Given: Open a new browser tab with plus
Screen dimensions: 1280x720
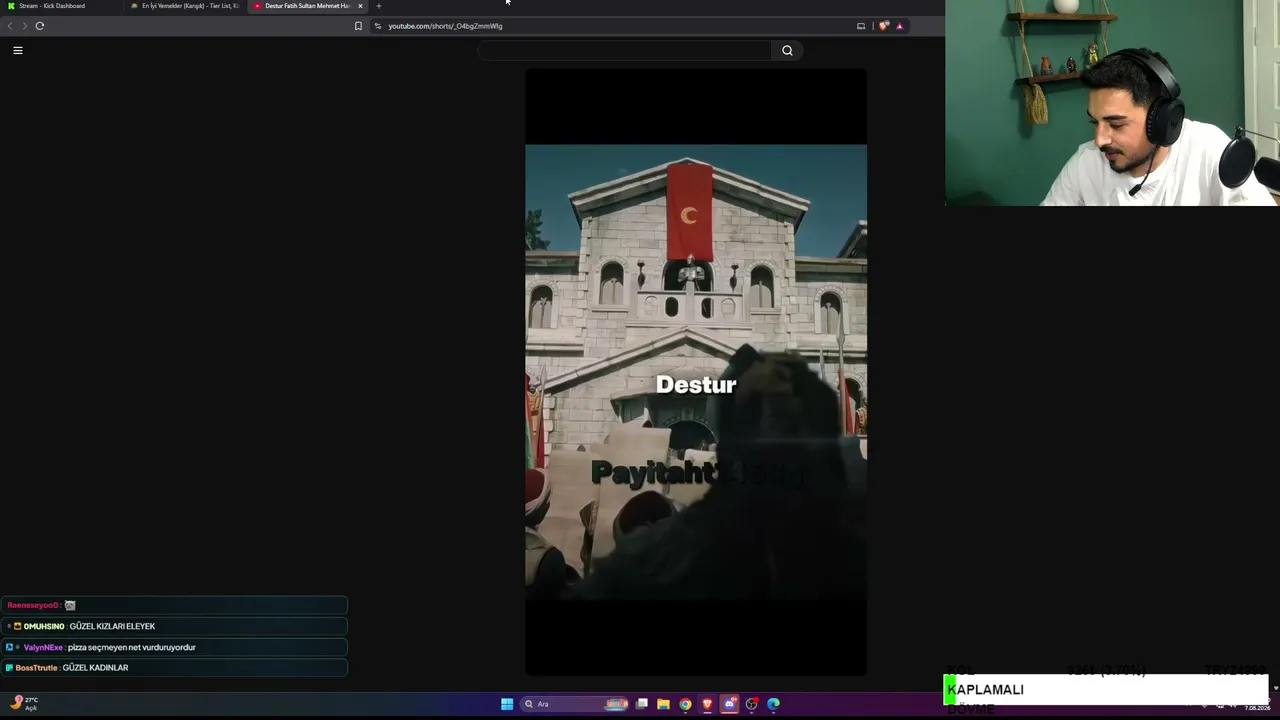Looking at the screenshot, I should [378, 6].
